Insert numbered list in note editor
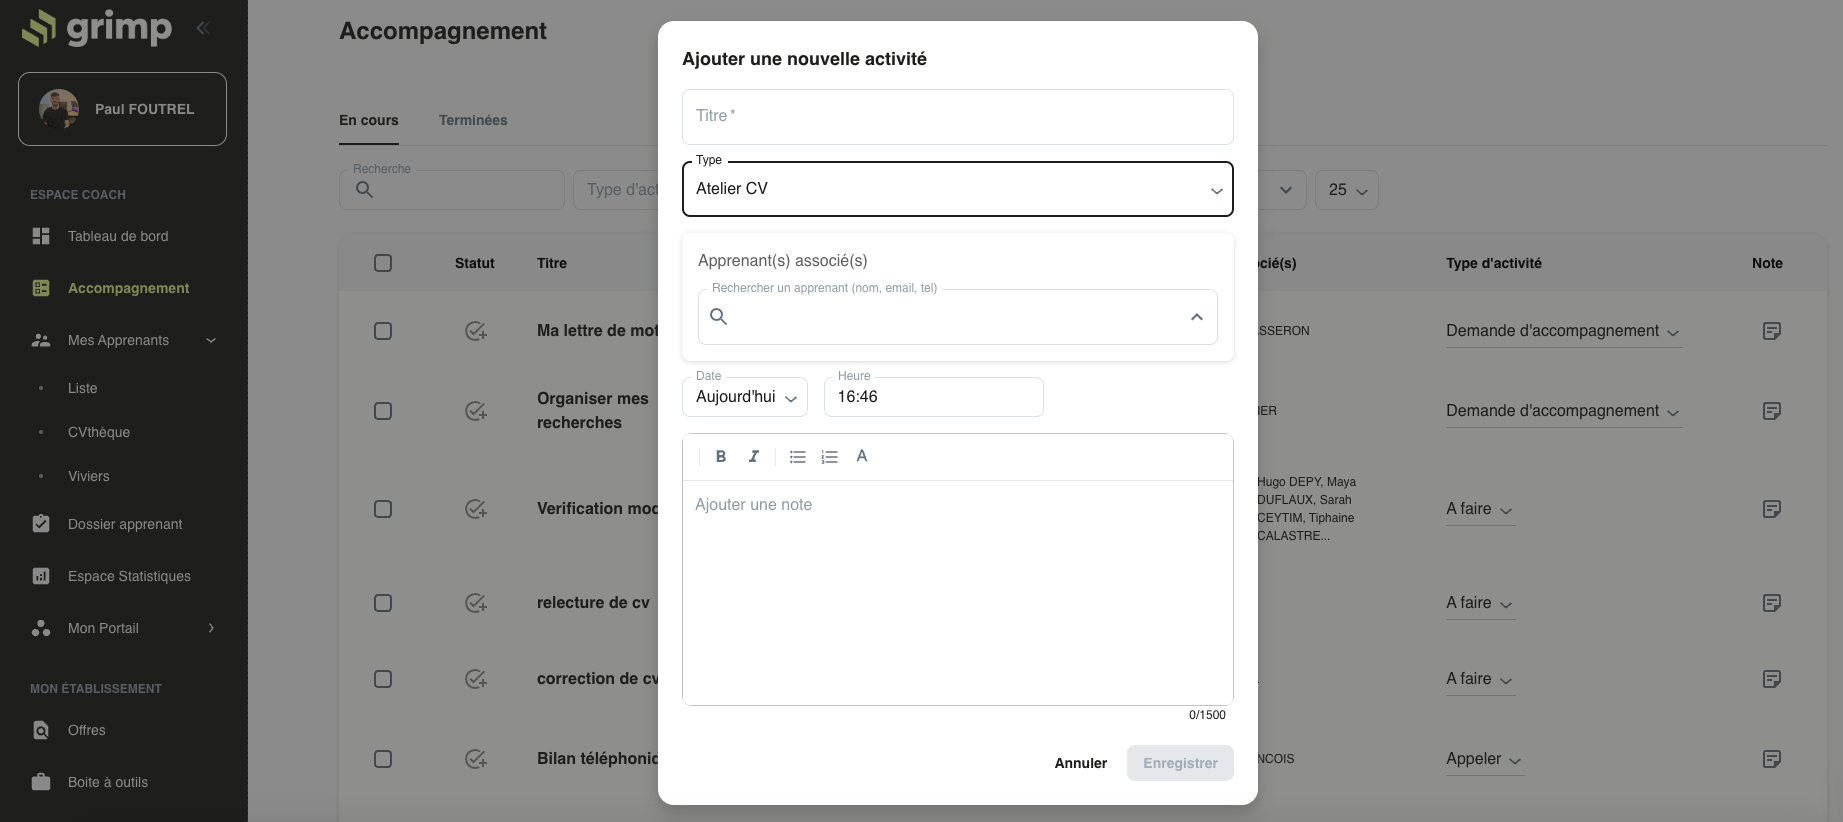The height and width of the screenshot is (822, 1843). click(829, 456)
